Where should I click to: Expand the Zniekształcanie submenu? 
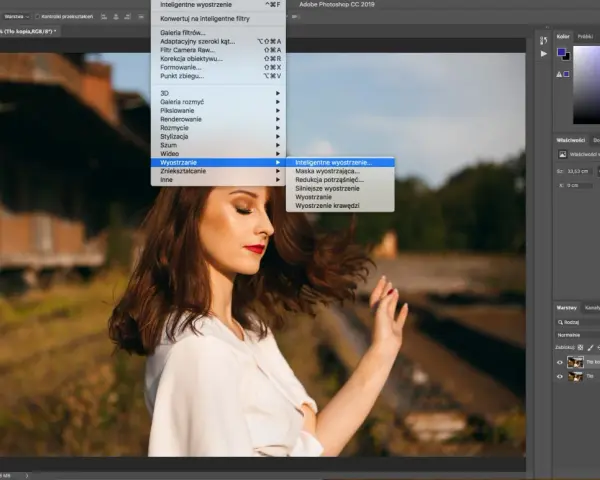(218, 171)
